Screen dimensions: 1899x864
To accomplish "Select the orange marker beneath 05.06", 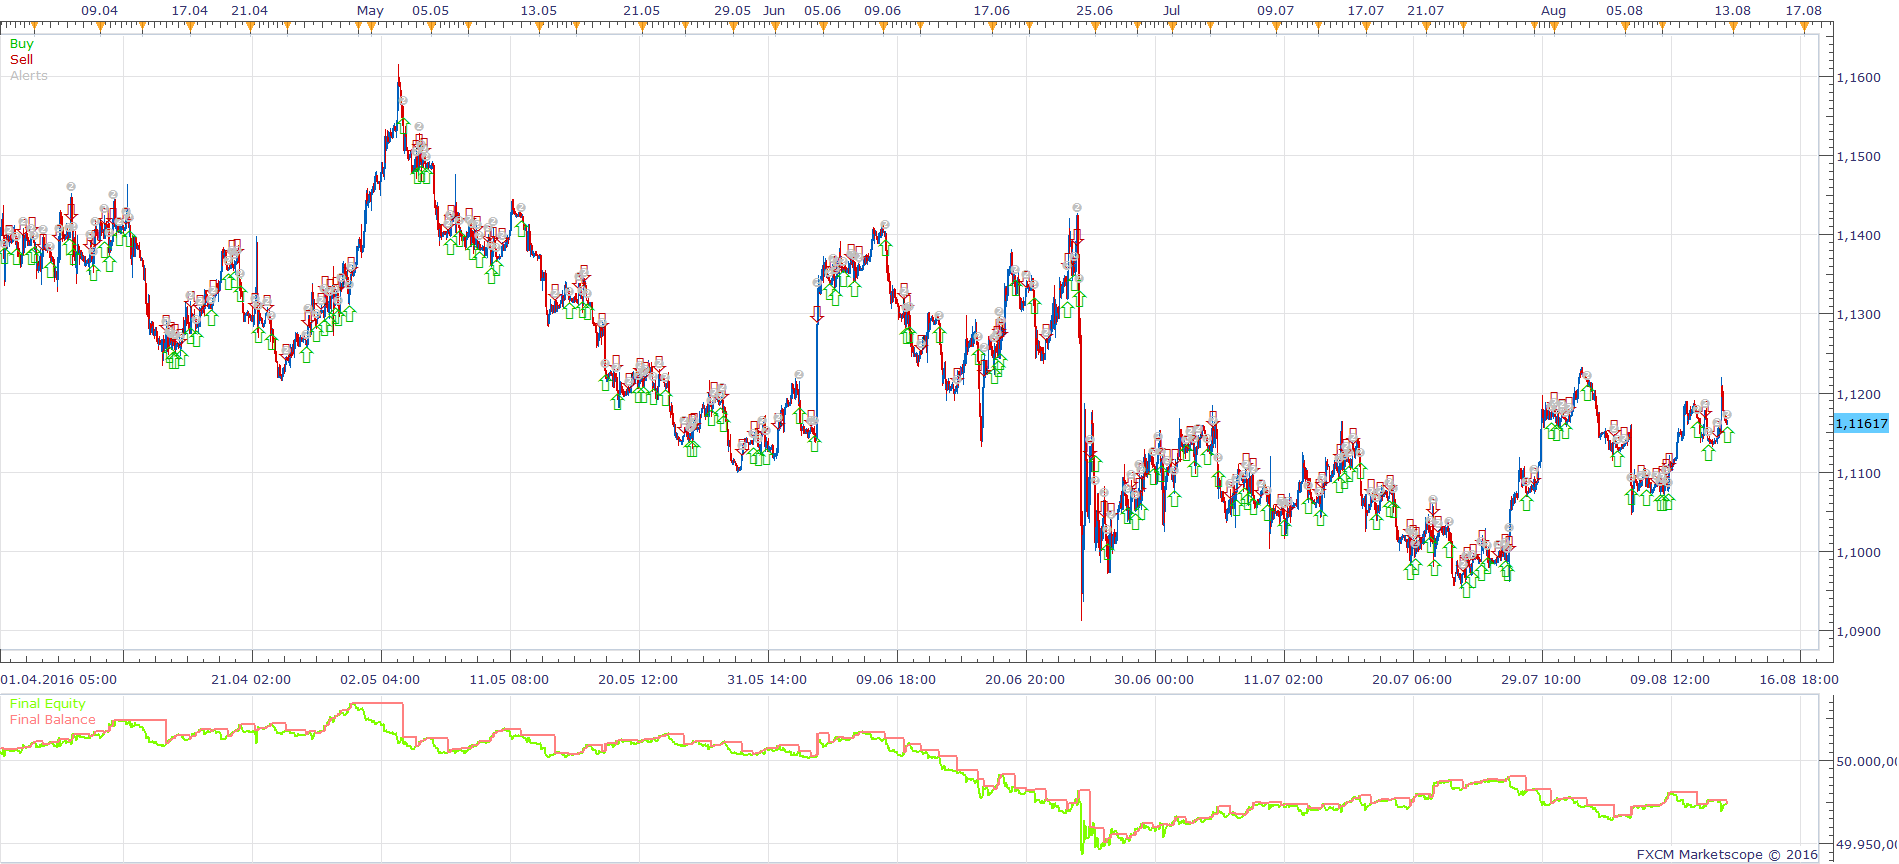I will [823, 28].
